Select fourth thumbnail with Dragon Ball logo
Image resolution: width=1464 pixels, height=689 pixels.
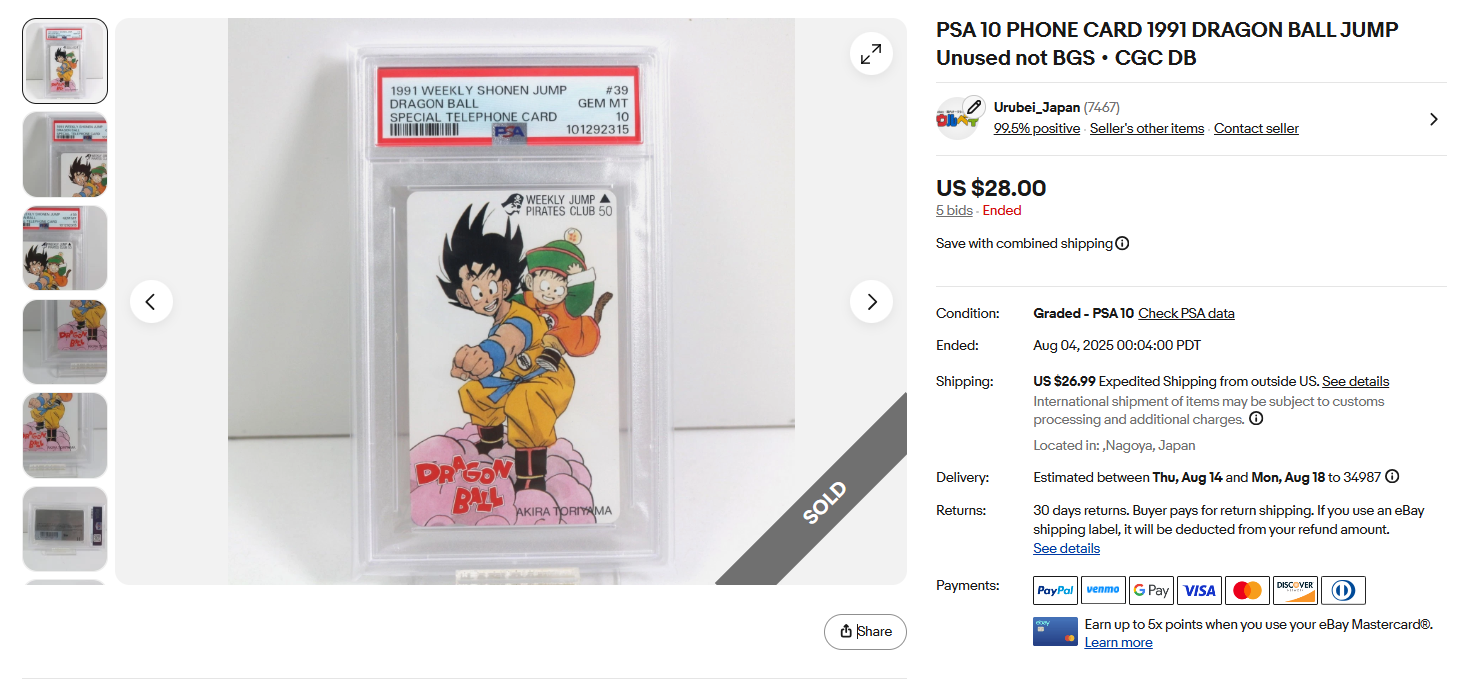65,342
